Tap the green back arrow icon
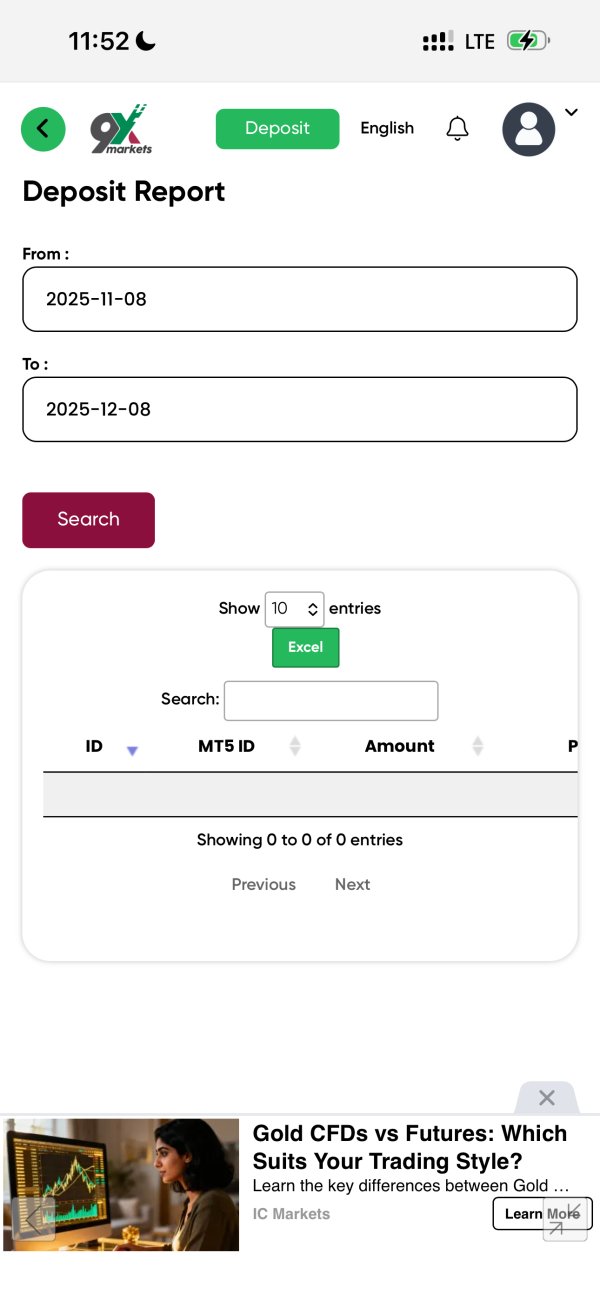This screenshot has height=1300, width=600. [43, 129]
